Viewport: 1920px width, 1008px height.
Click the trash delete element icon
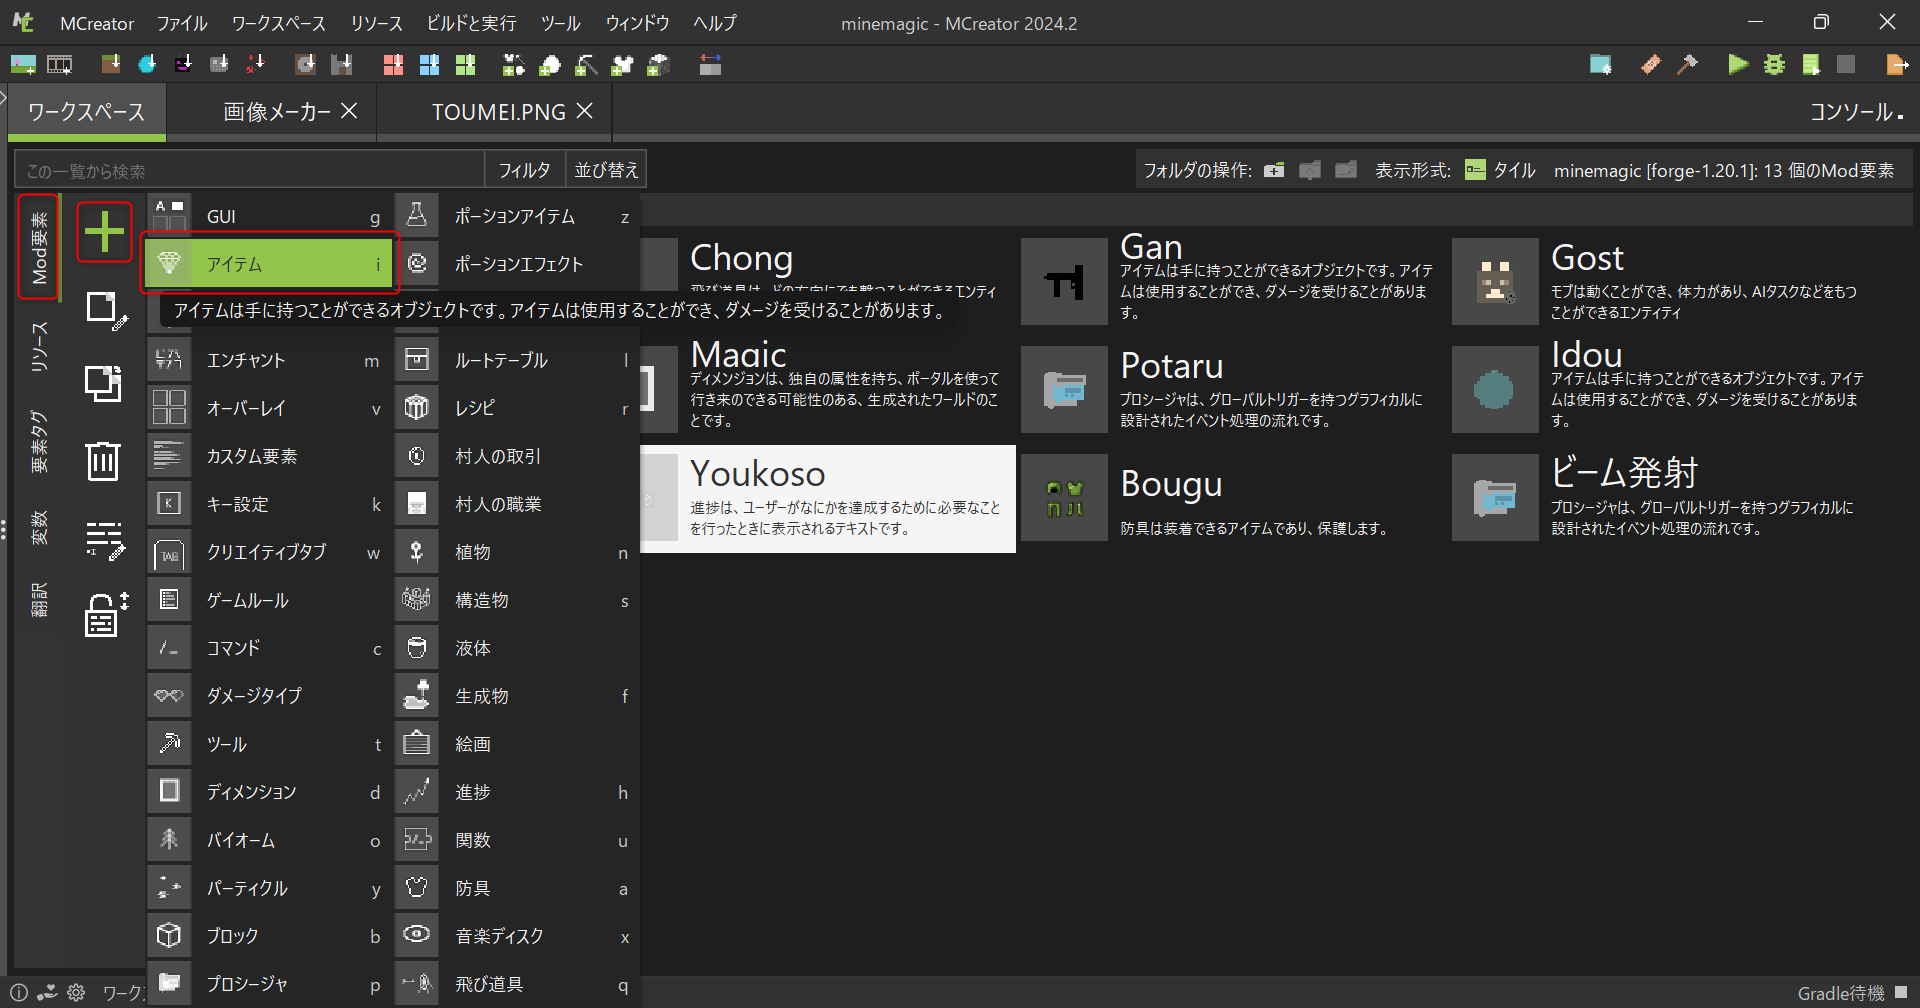pyautogui.click(x=104, y=461)
